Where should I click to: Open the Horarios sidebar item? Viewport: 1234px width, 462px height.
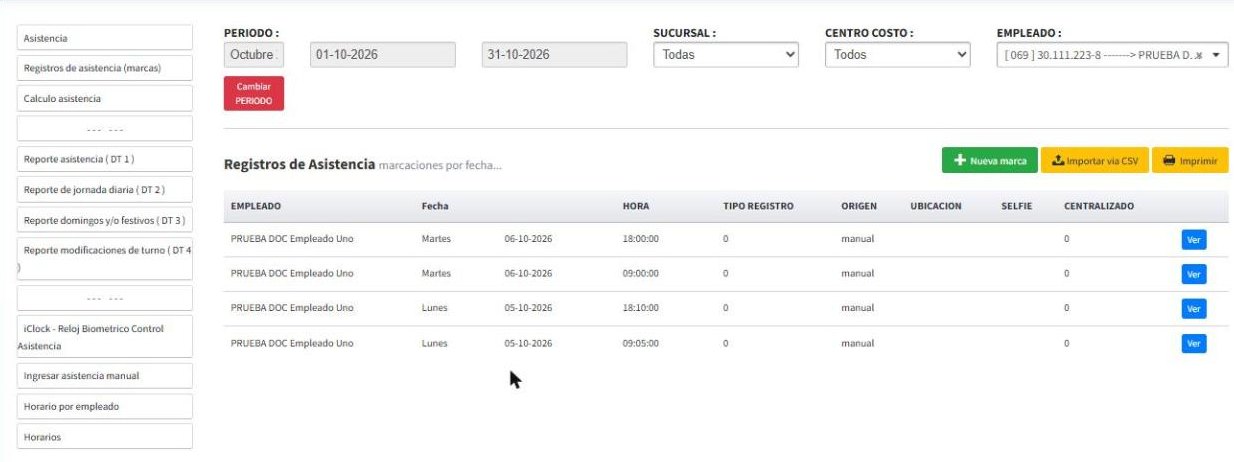[105, 436]
